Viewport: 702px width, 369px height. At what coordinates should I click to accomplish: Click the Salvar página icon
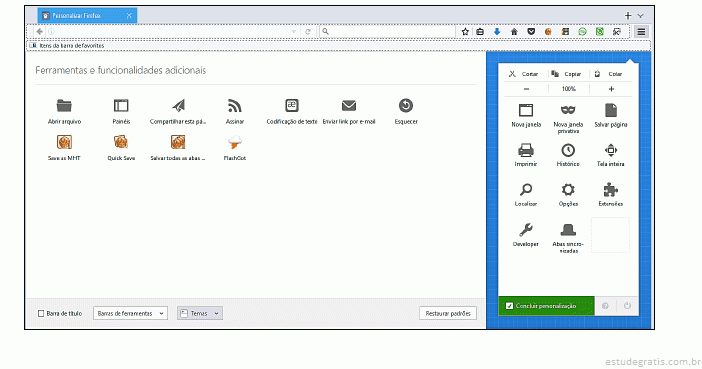[x=611, y=110]
